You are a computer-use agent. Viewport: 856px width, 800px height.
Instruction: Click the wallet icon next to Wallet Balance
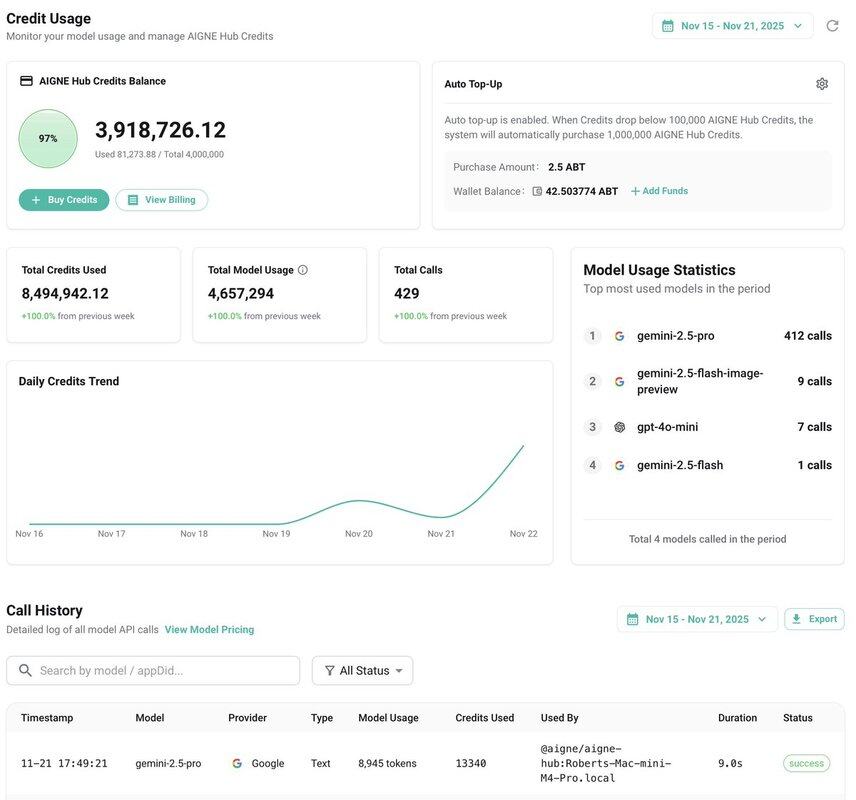coord(537,191)
